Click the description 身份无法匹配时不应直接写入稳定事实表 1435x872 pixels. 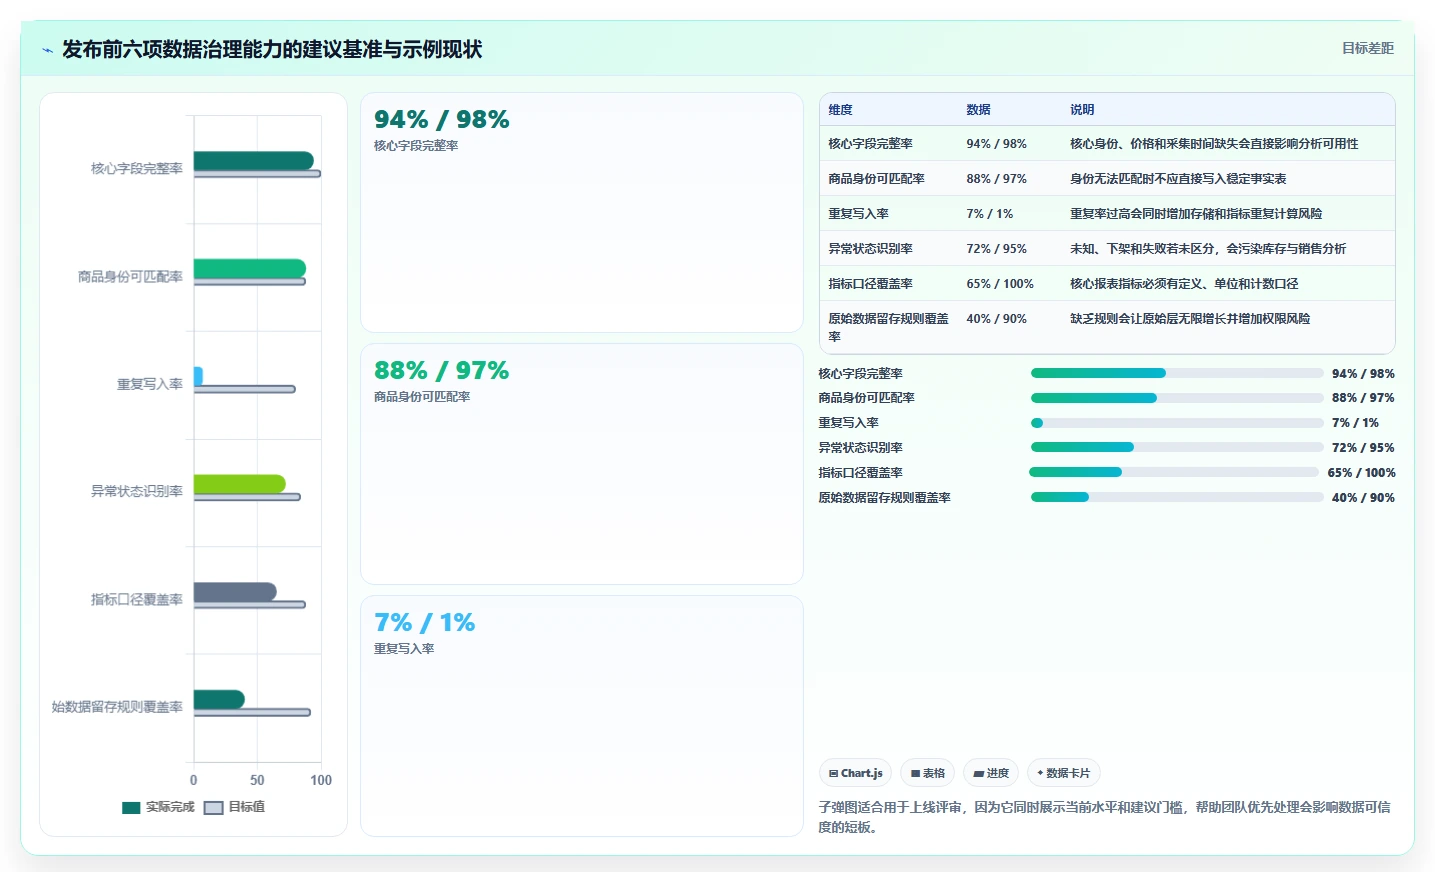point(1178,179)
